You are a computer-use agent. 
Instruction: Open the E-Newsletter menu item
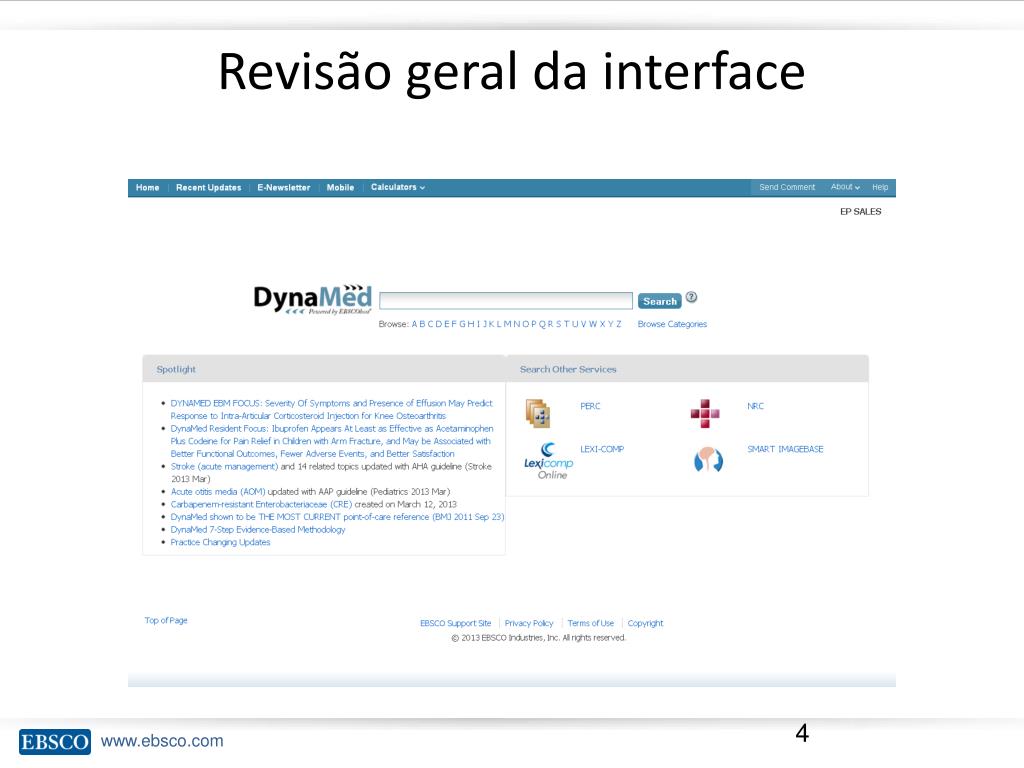283,187
